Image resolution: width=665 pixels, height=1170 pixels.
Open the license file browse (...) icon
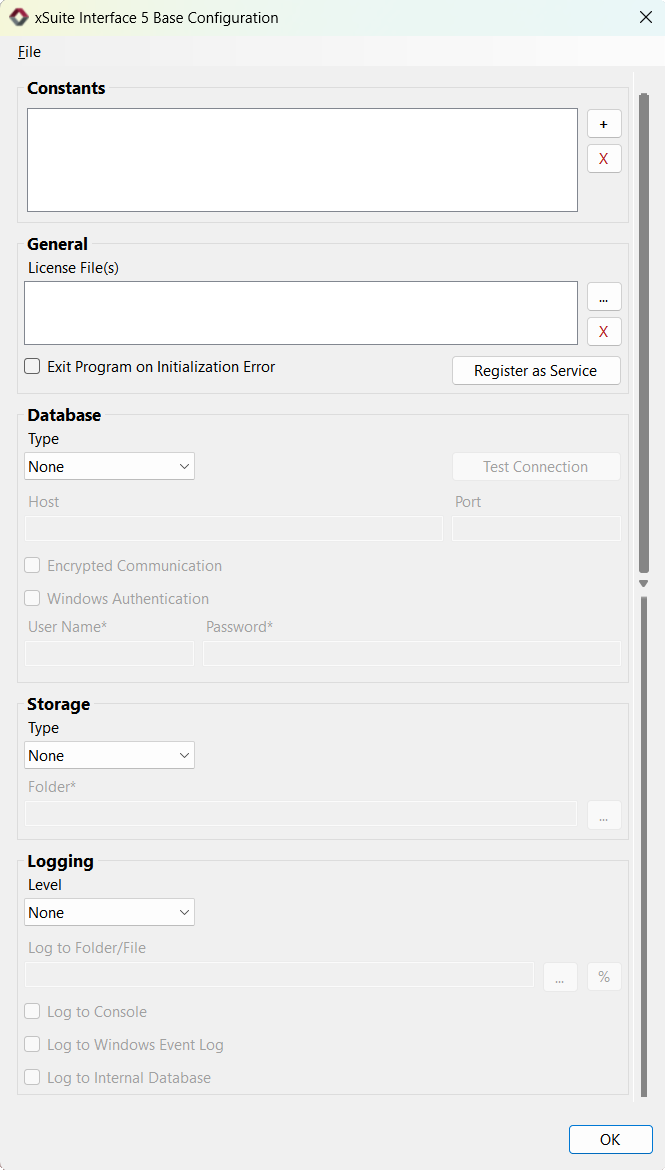pyautogui.click(x=603, y=296)
